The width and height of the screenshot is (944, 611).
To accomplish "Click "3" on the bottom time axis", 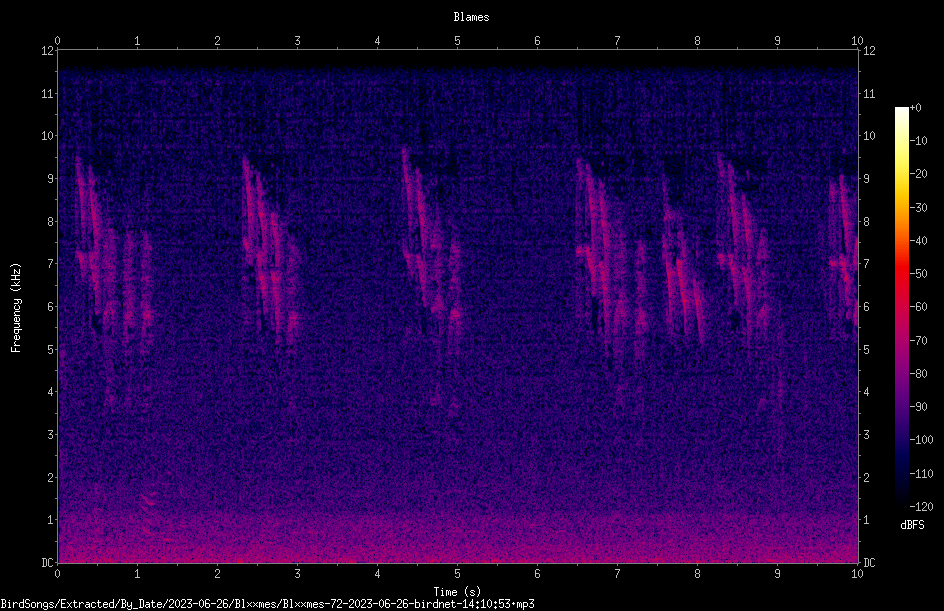I will point(297,574).
